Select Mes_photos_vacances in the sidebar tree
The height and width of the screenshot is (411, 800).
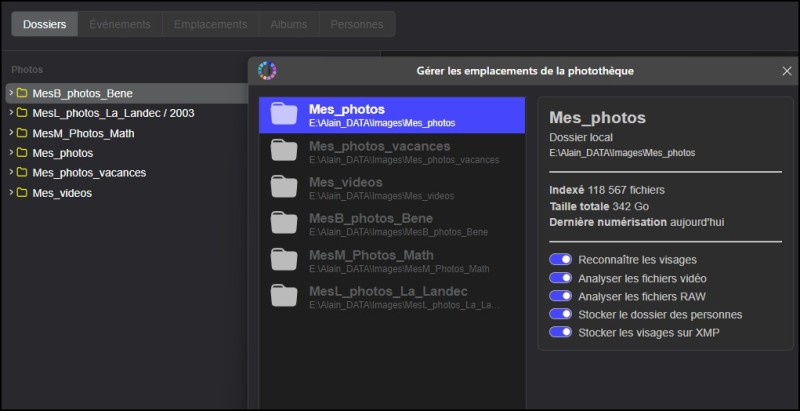[89, 173]
